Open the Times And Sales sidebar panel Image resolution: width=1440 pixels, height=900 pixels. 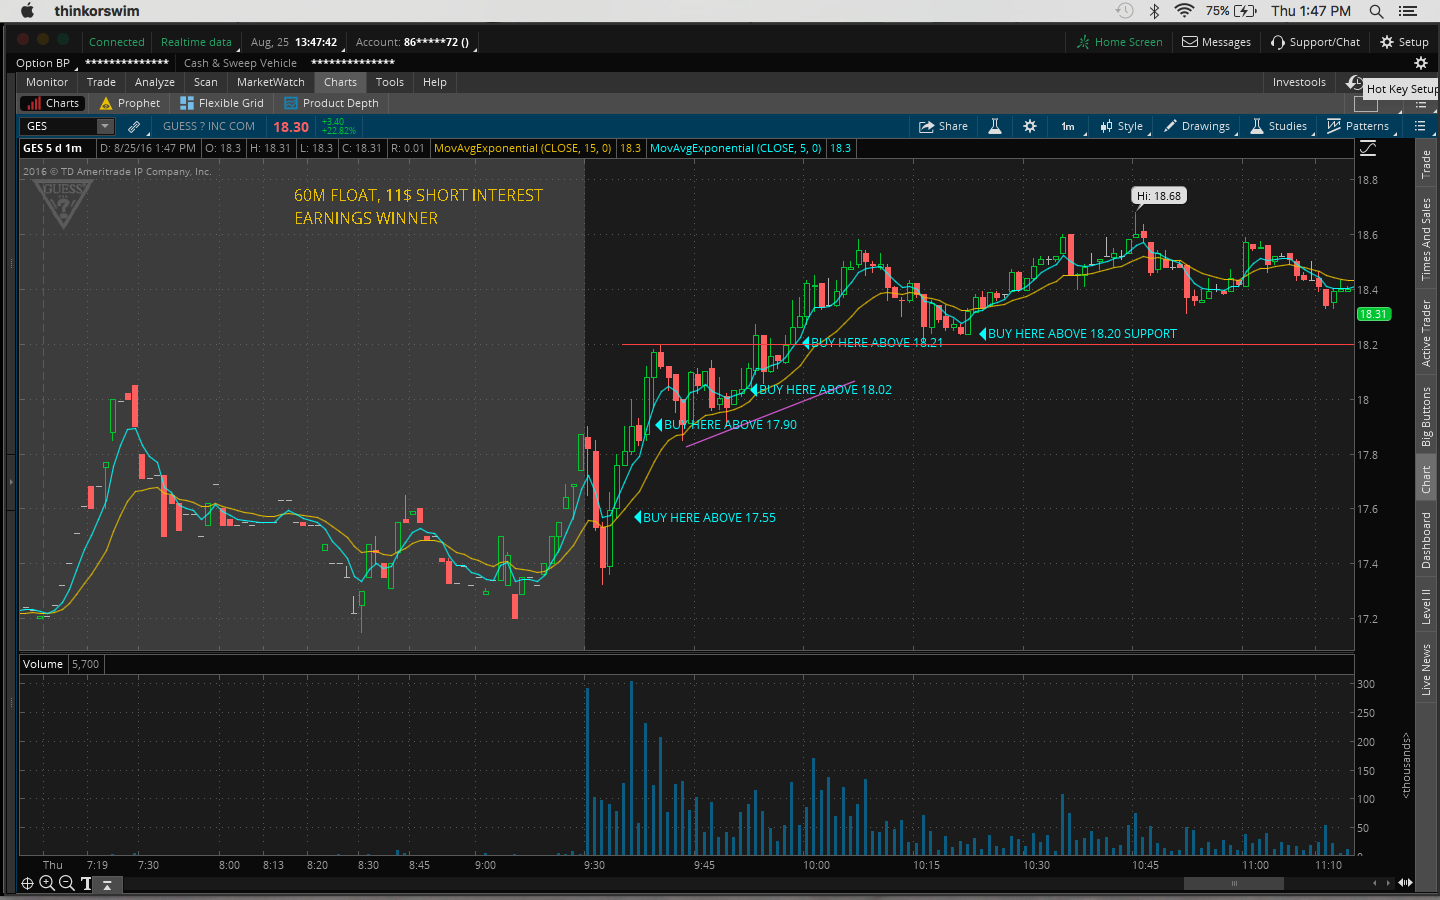point(1426,239)
